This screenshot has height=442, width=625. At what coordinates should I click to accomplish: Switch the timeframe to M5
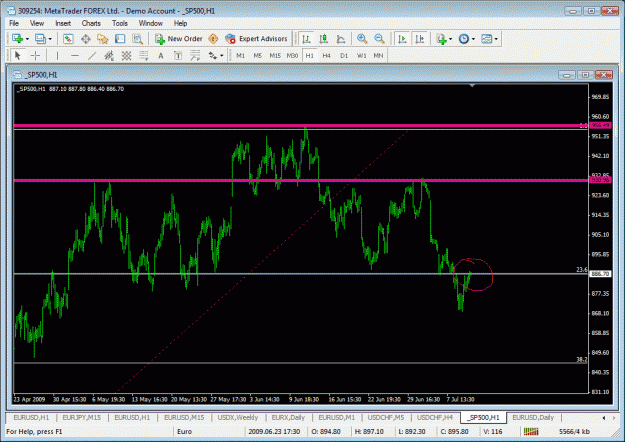coord(257,55)
